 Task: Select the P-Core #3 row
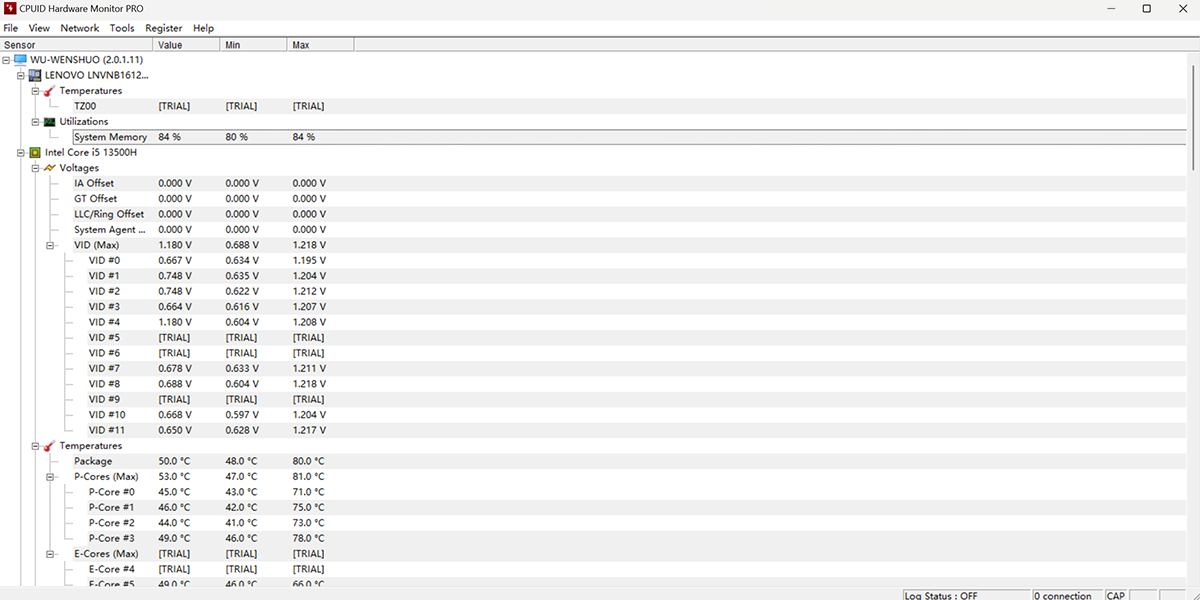[637, 538]
